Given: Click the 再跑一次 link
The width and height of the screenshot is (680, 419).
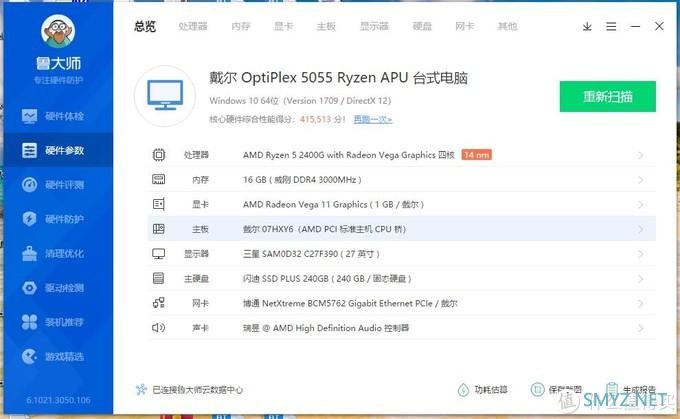Looking at the screenshot, I should 373,119.
